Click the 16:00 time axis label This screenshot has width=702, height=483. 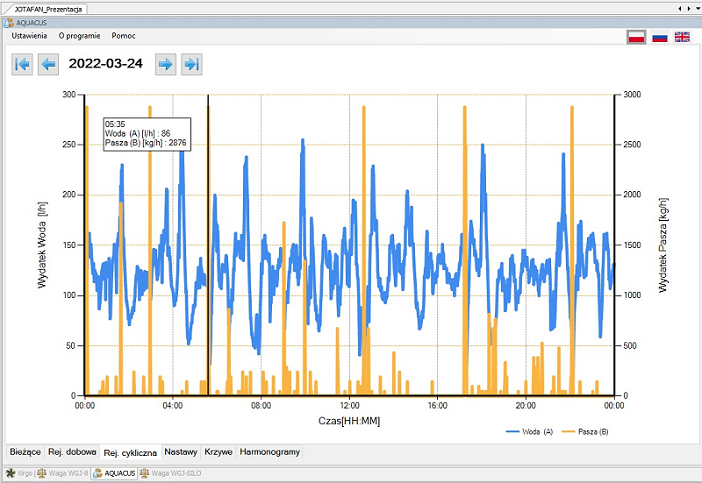pyautogui.click(x=437, y=406)
